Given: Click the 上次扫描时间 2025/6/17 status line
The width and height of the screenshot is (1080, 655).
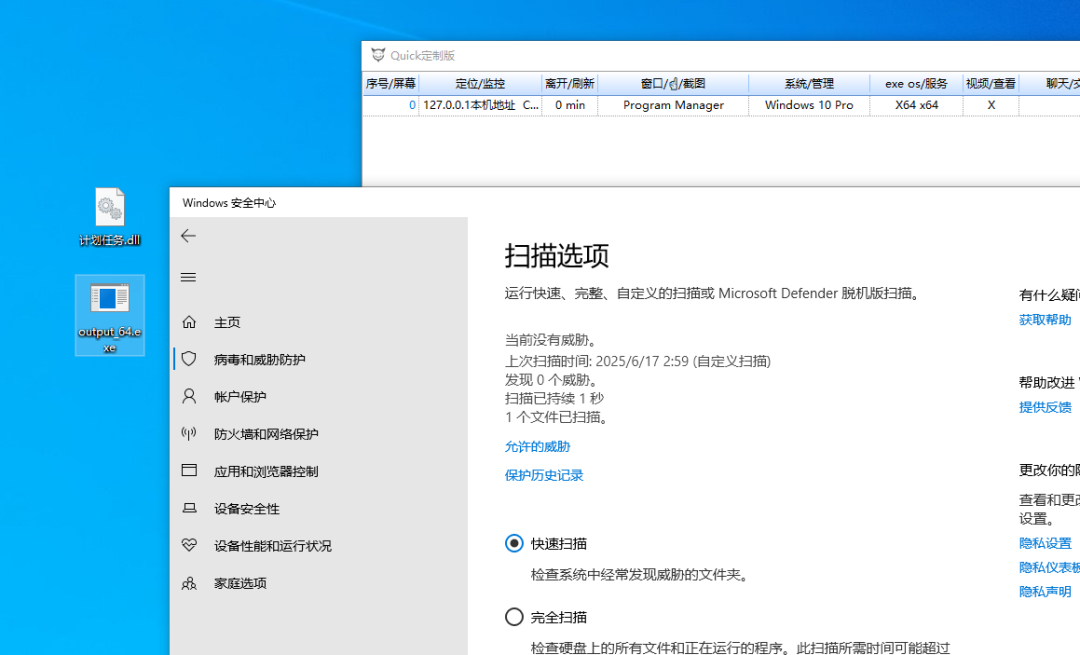Looking at the screenshot, I should (x=638, y=361).
